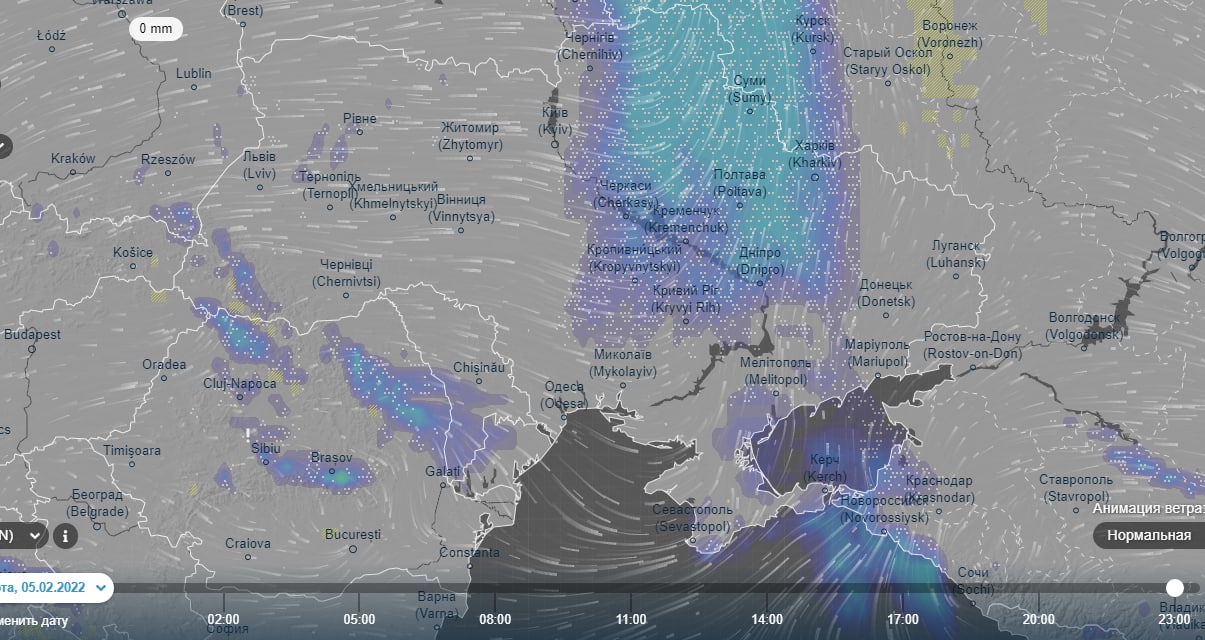
Task: Open the Нормальная wind animation dropdown
Action: pos(1148,535)
